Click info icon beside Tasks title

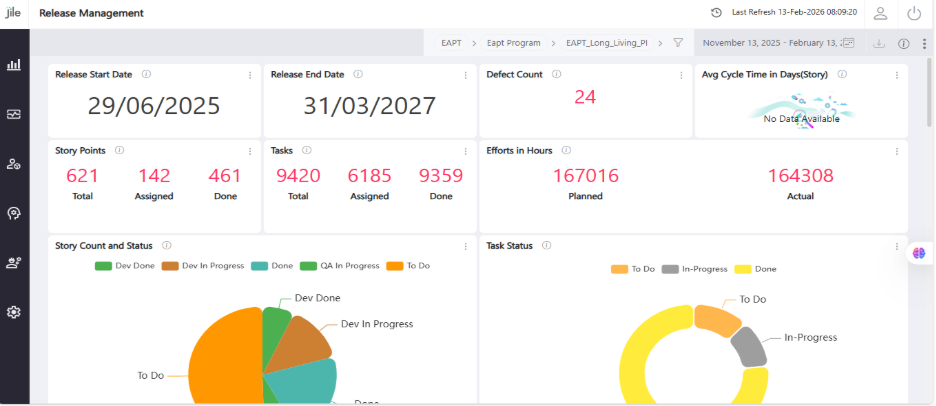pos(307,150)
